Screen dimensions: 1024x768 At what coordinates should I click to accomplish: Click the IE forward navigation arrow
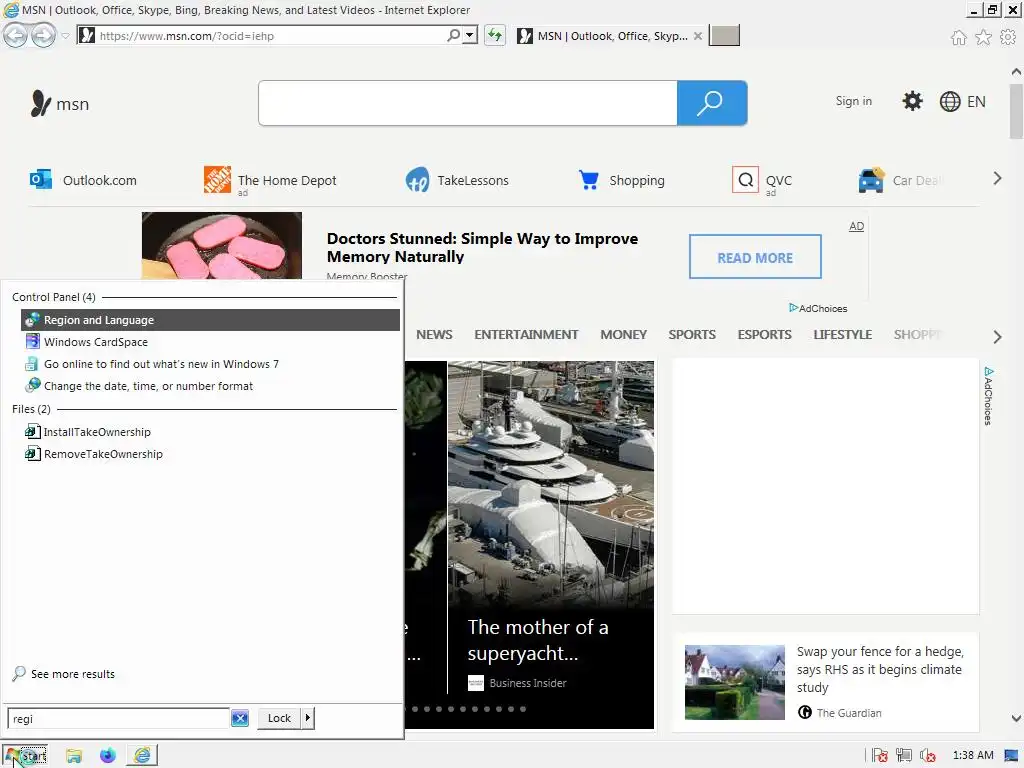(x=43, y=35)
